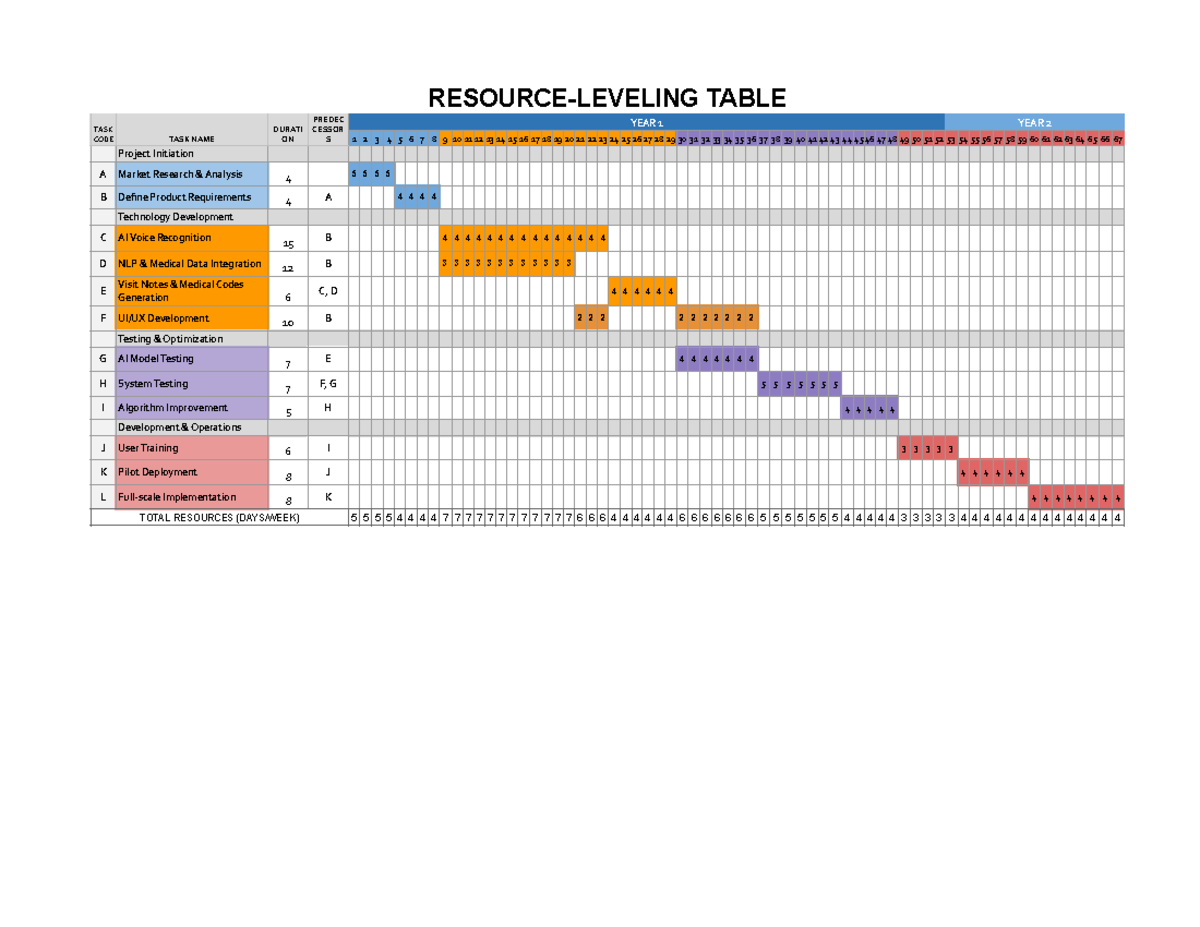Select Visit Notes & Medical Codes Generation cell
The height and width of the screenshot is (927, 1200).
(x=192, y=291)
